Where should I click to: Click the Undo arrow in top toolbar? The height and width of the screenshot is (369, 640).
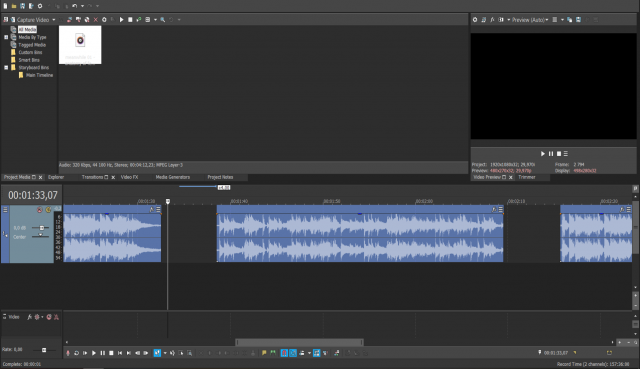pyautogui.click(x=74, y=6)
